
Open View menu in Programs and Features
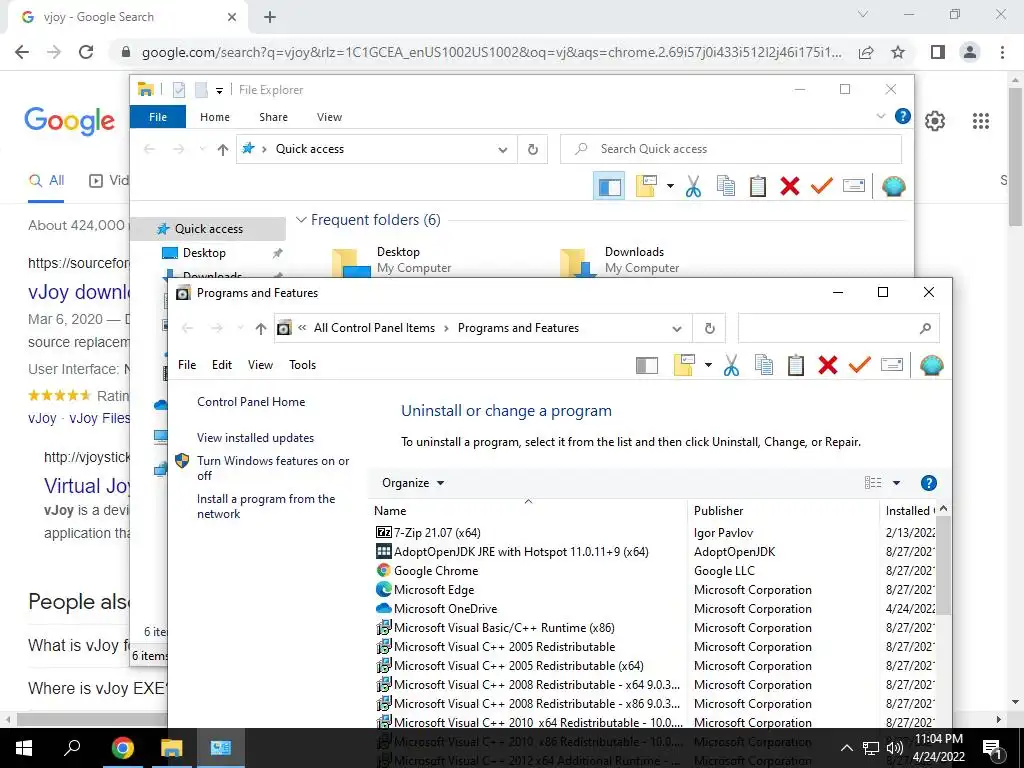pos(260,365)
